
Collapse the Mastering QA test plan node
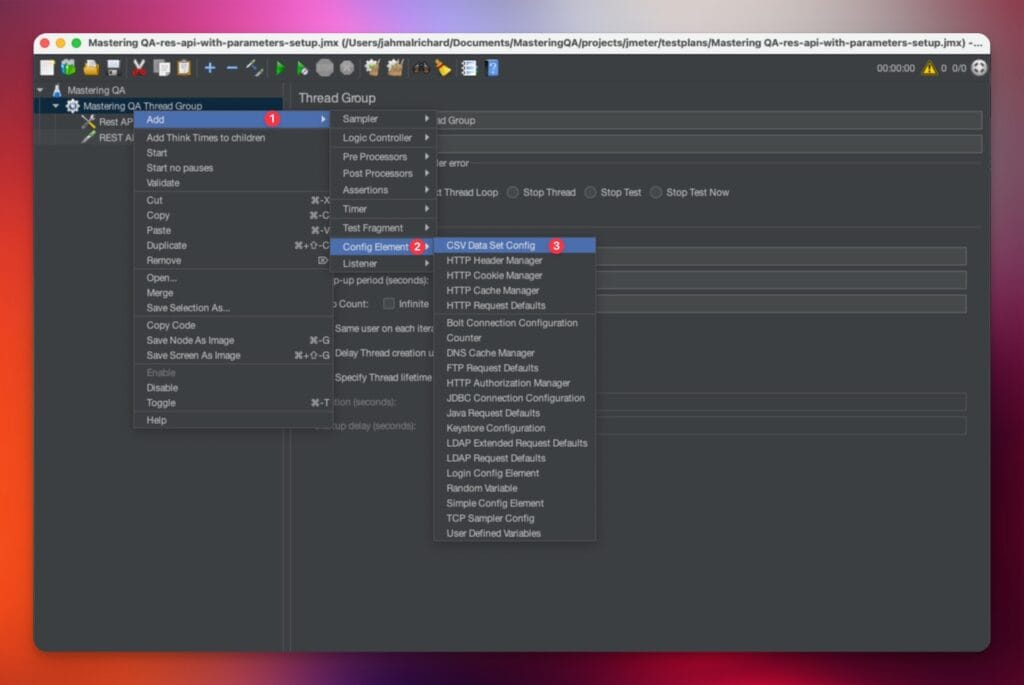tap(40, 90)
